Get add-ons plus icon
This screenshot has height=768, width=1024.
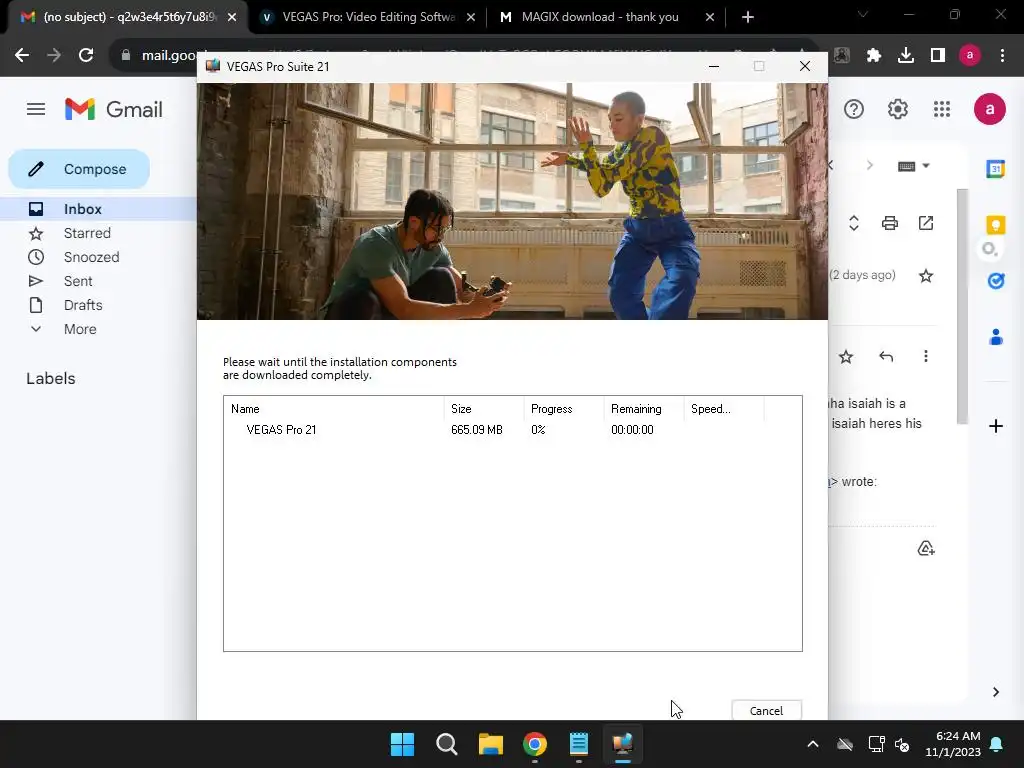[x=995, y=426]
